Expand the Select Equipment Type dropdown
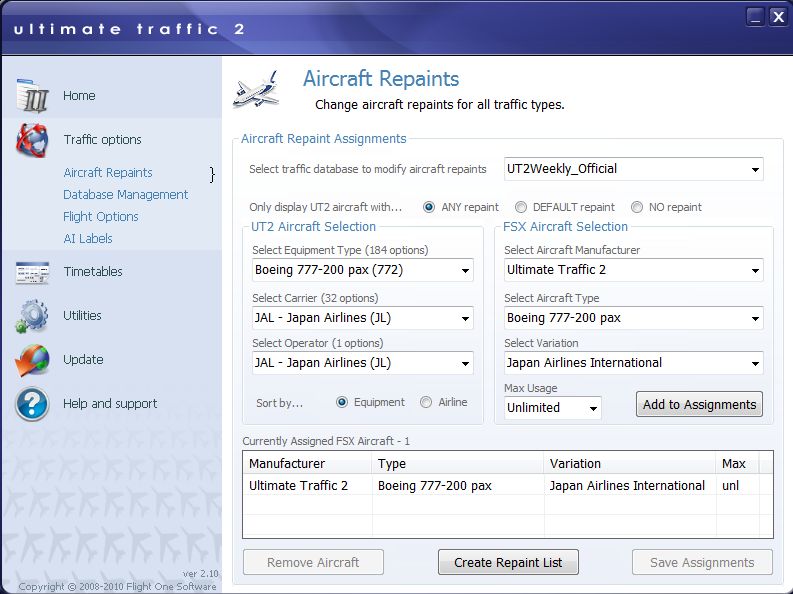The image size is (793, 594). [x=363, y=270]
